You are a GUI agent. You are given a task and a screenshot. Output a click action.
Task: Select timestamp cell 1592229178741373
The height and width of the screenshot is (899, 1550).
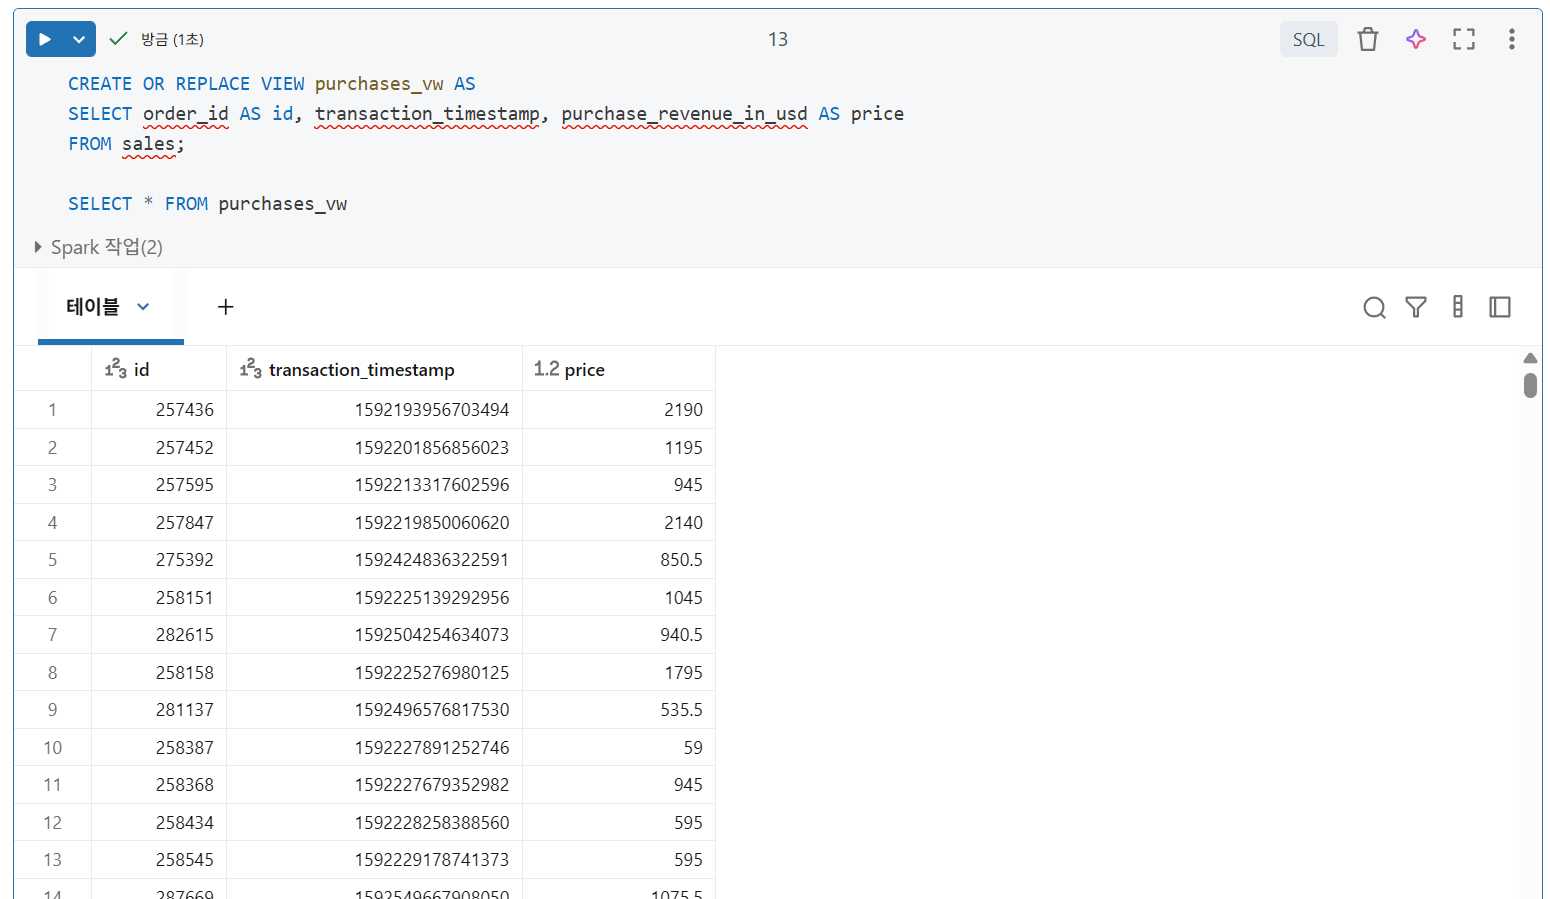coord(375,860)
